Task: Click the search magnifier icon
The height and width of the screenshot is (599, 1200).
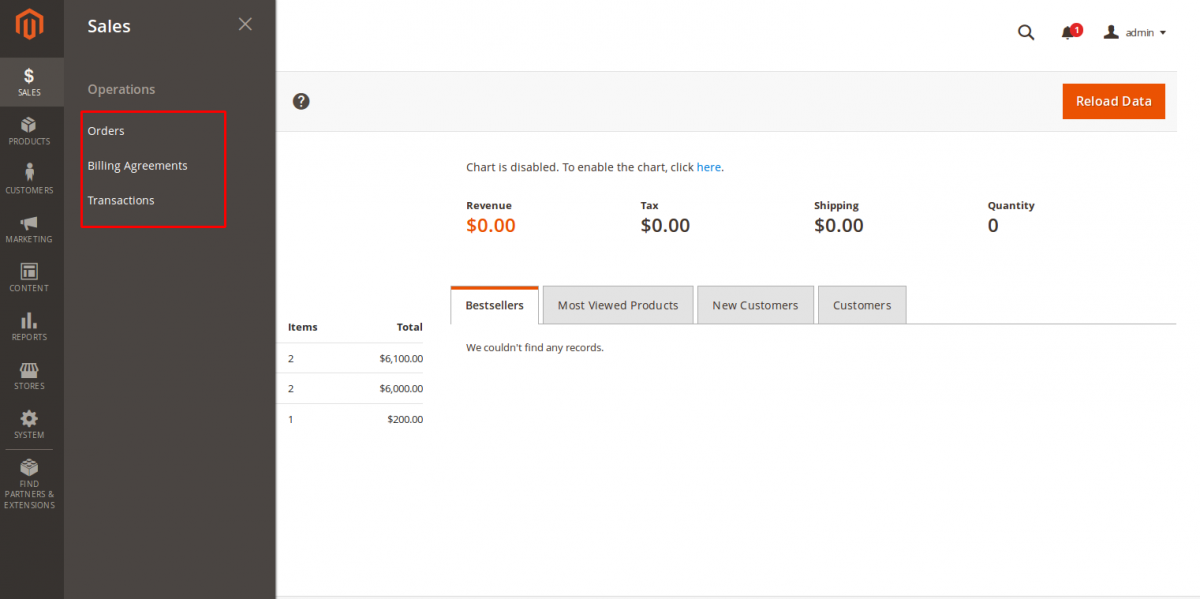Action: [1026, 32]
